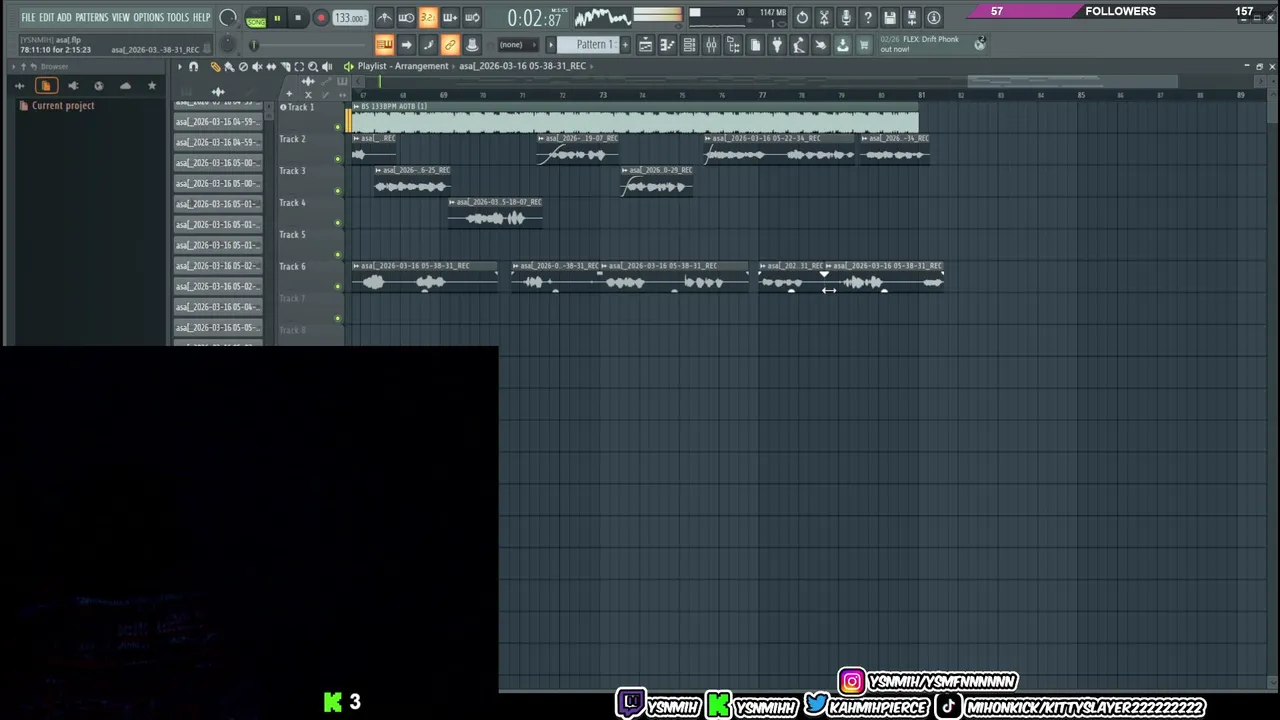Click the project info icon
This screenshot has width=1280, height=720.
click(934, 18)
